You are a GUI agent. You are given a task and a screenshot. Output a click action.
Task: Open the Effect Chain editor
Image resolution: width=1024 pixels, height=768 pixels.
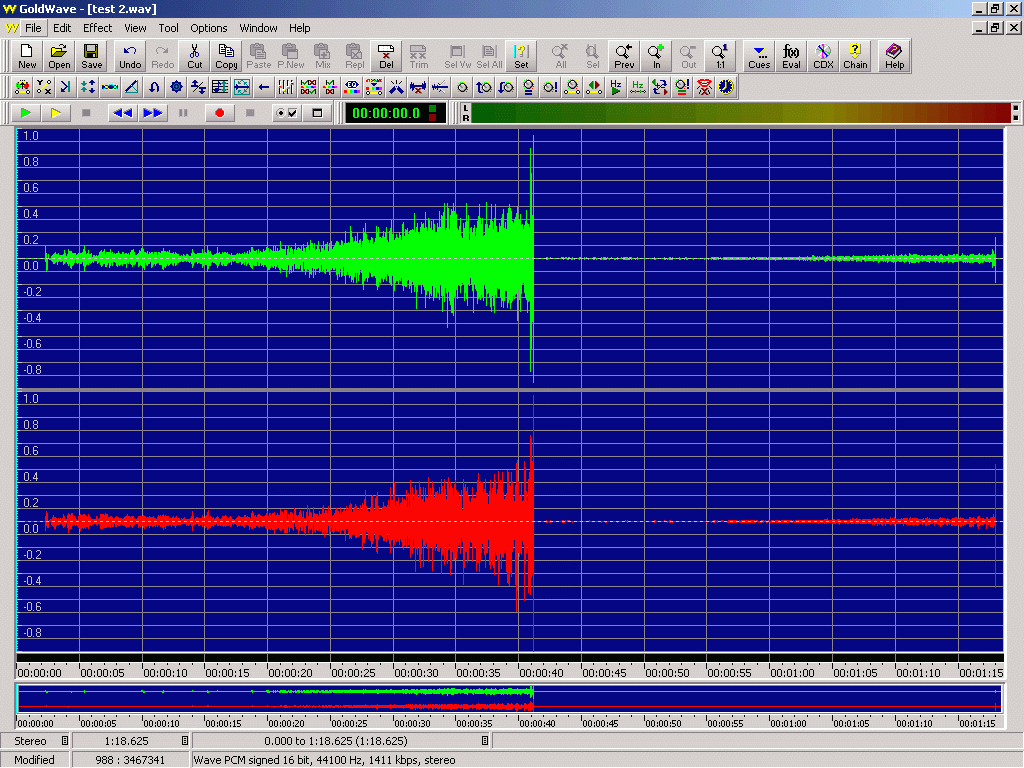click(855, 54)
